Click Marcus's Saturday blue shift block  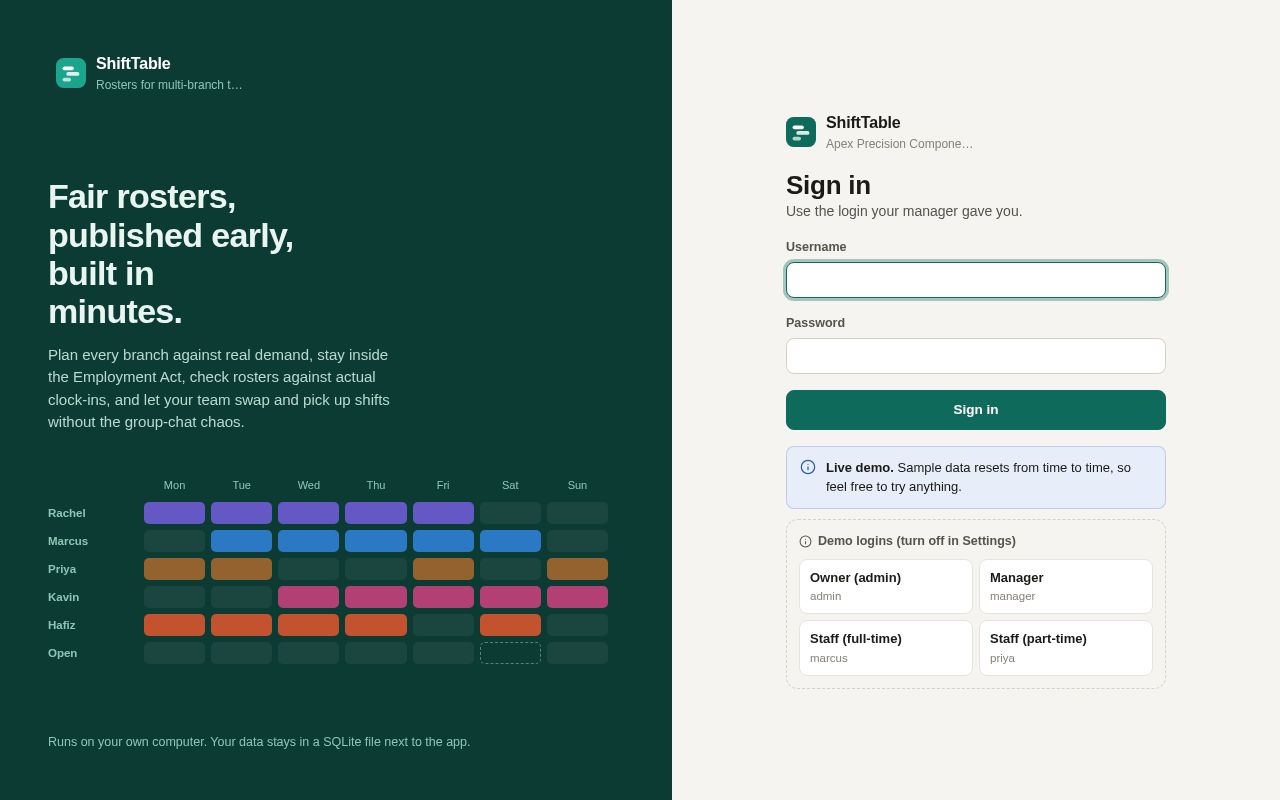(x=510, y=541)
